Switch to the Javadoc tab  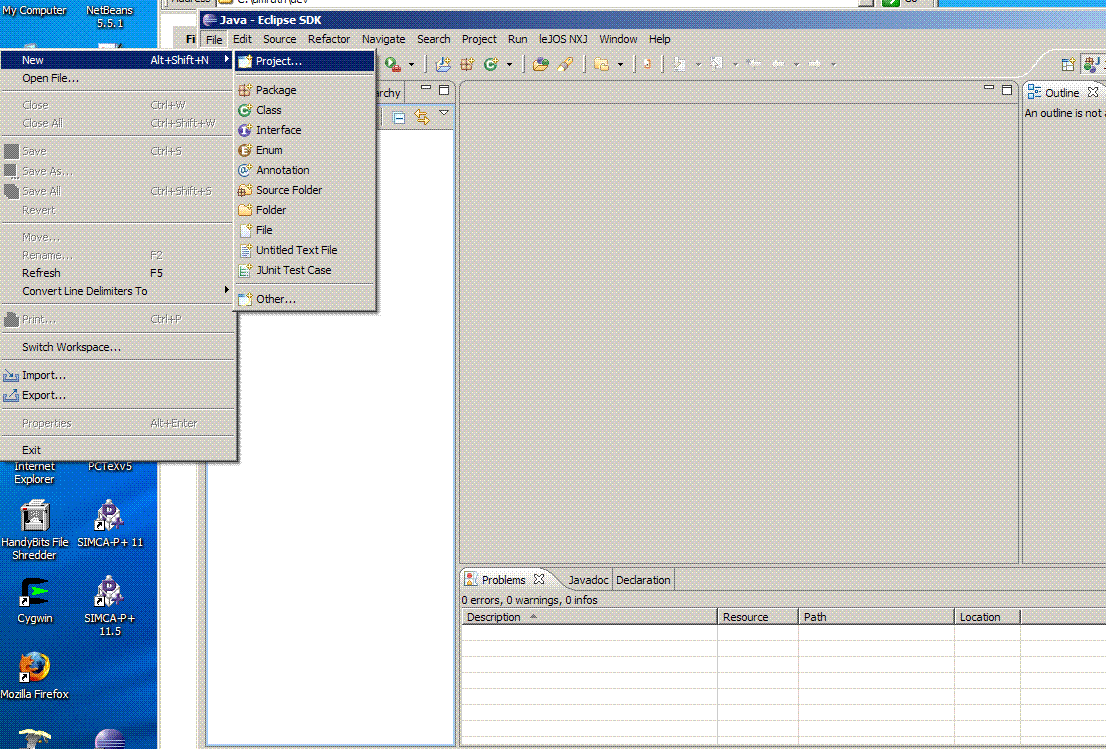click(588, 580)
